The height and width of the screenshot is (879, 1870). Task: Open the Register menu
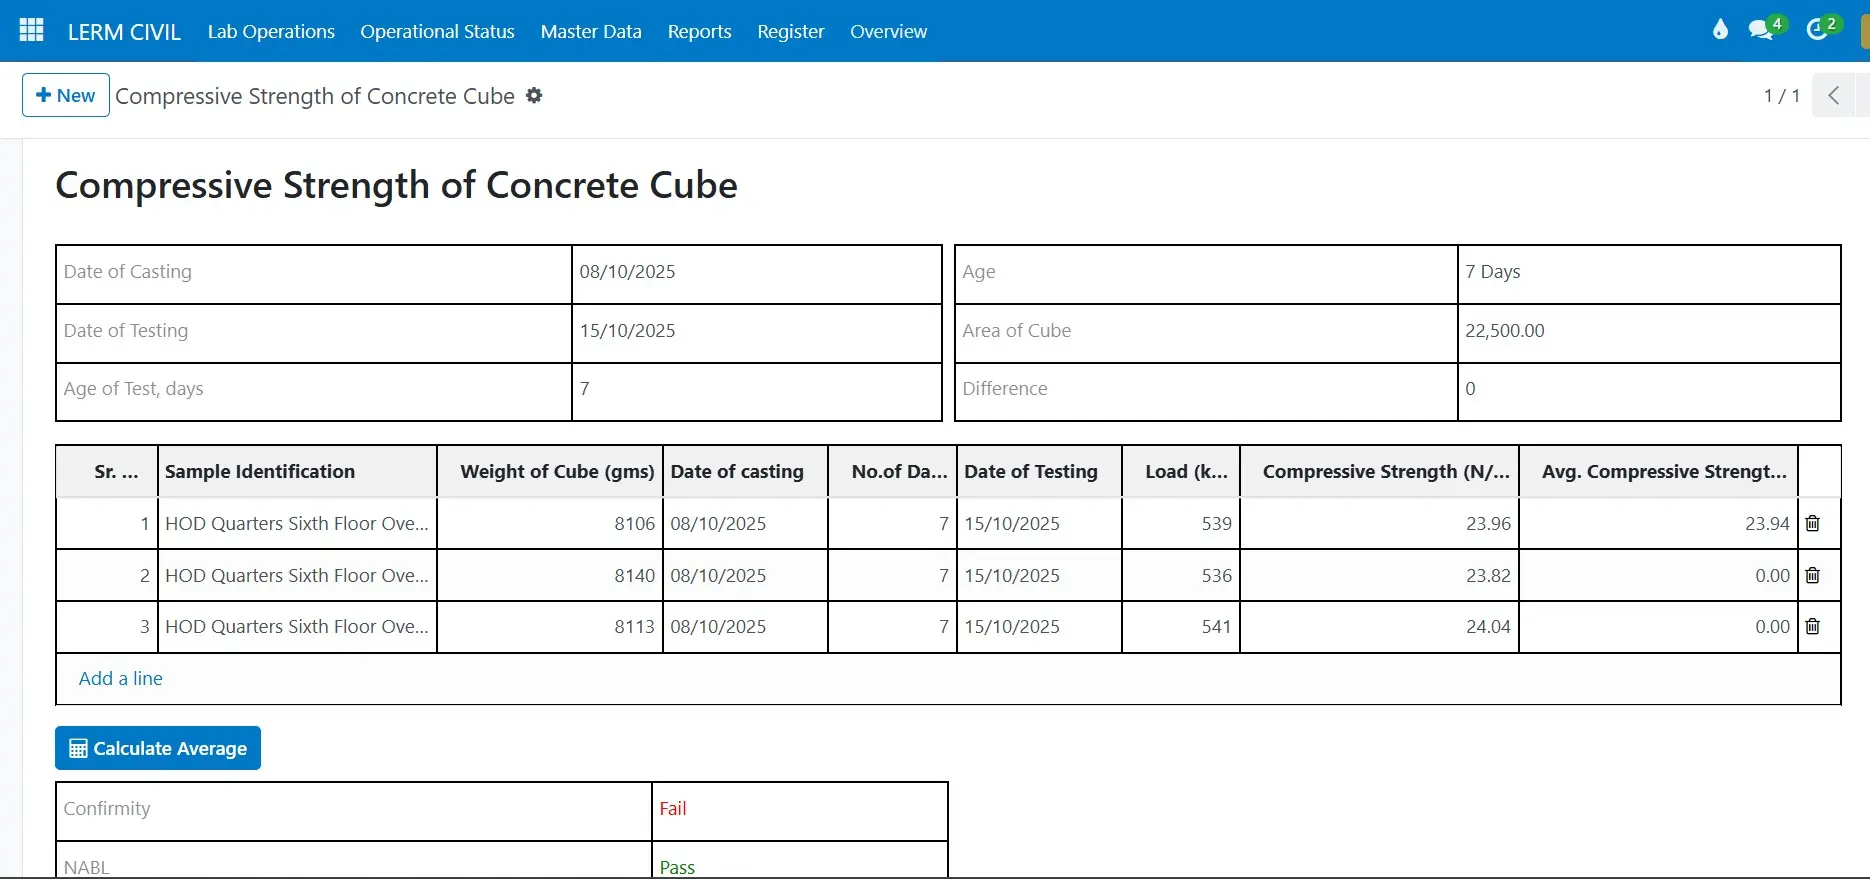pos(790,31)
